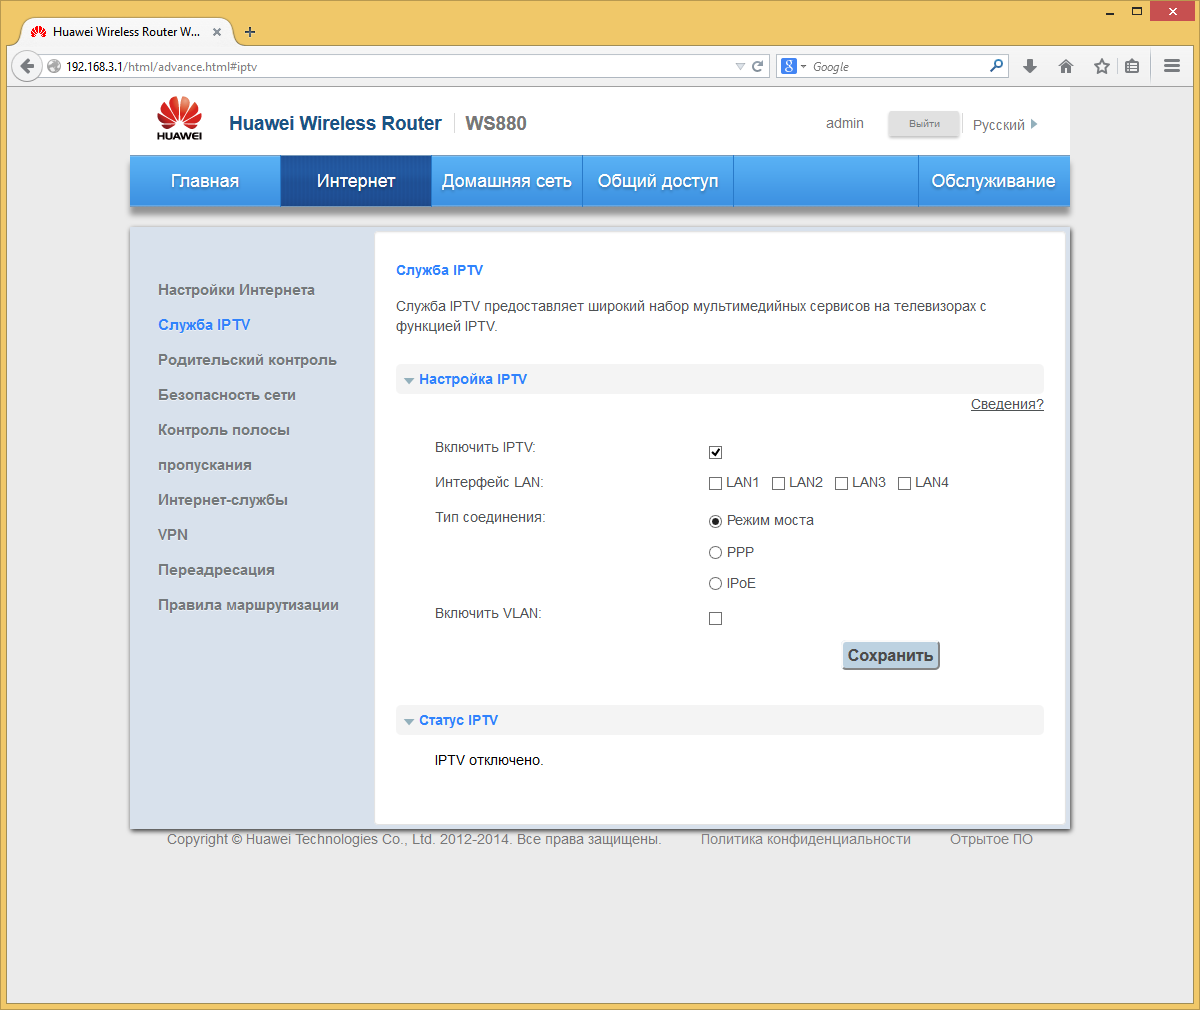This screenshot has height=1010, width=1200.
Task: Go to the browser Home page icon
Action: (x=1066, y=66)
